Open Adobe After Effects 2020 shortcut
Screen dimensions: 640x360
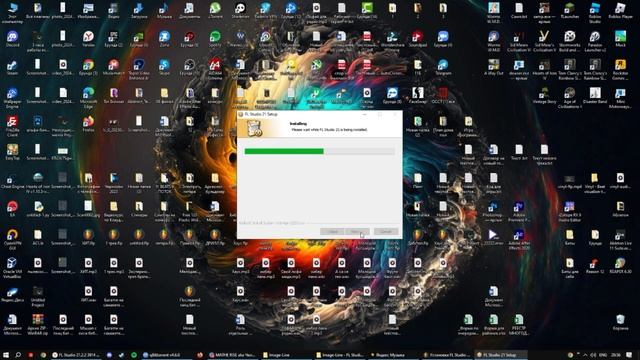point(519,240)
